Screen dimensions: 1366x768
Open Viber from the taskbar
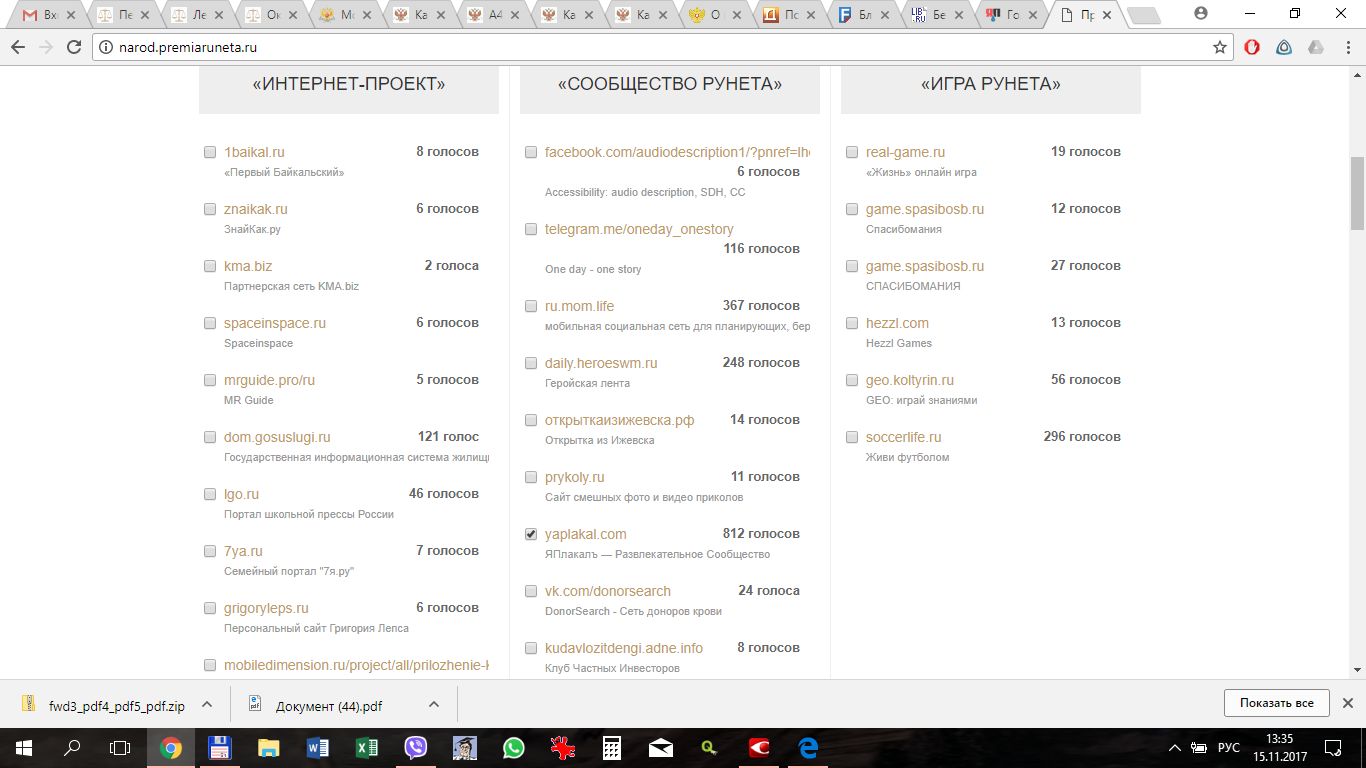(x=416, y=748)
